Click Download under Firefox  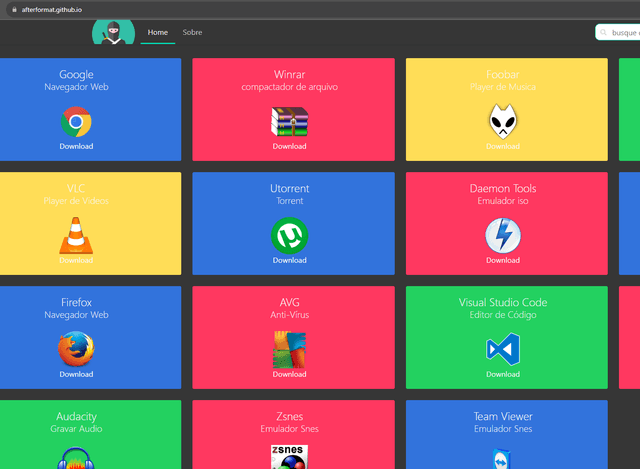click(x=76, y=374)
